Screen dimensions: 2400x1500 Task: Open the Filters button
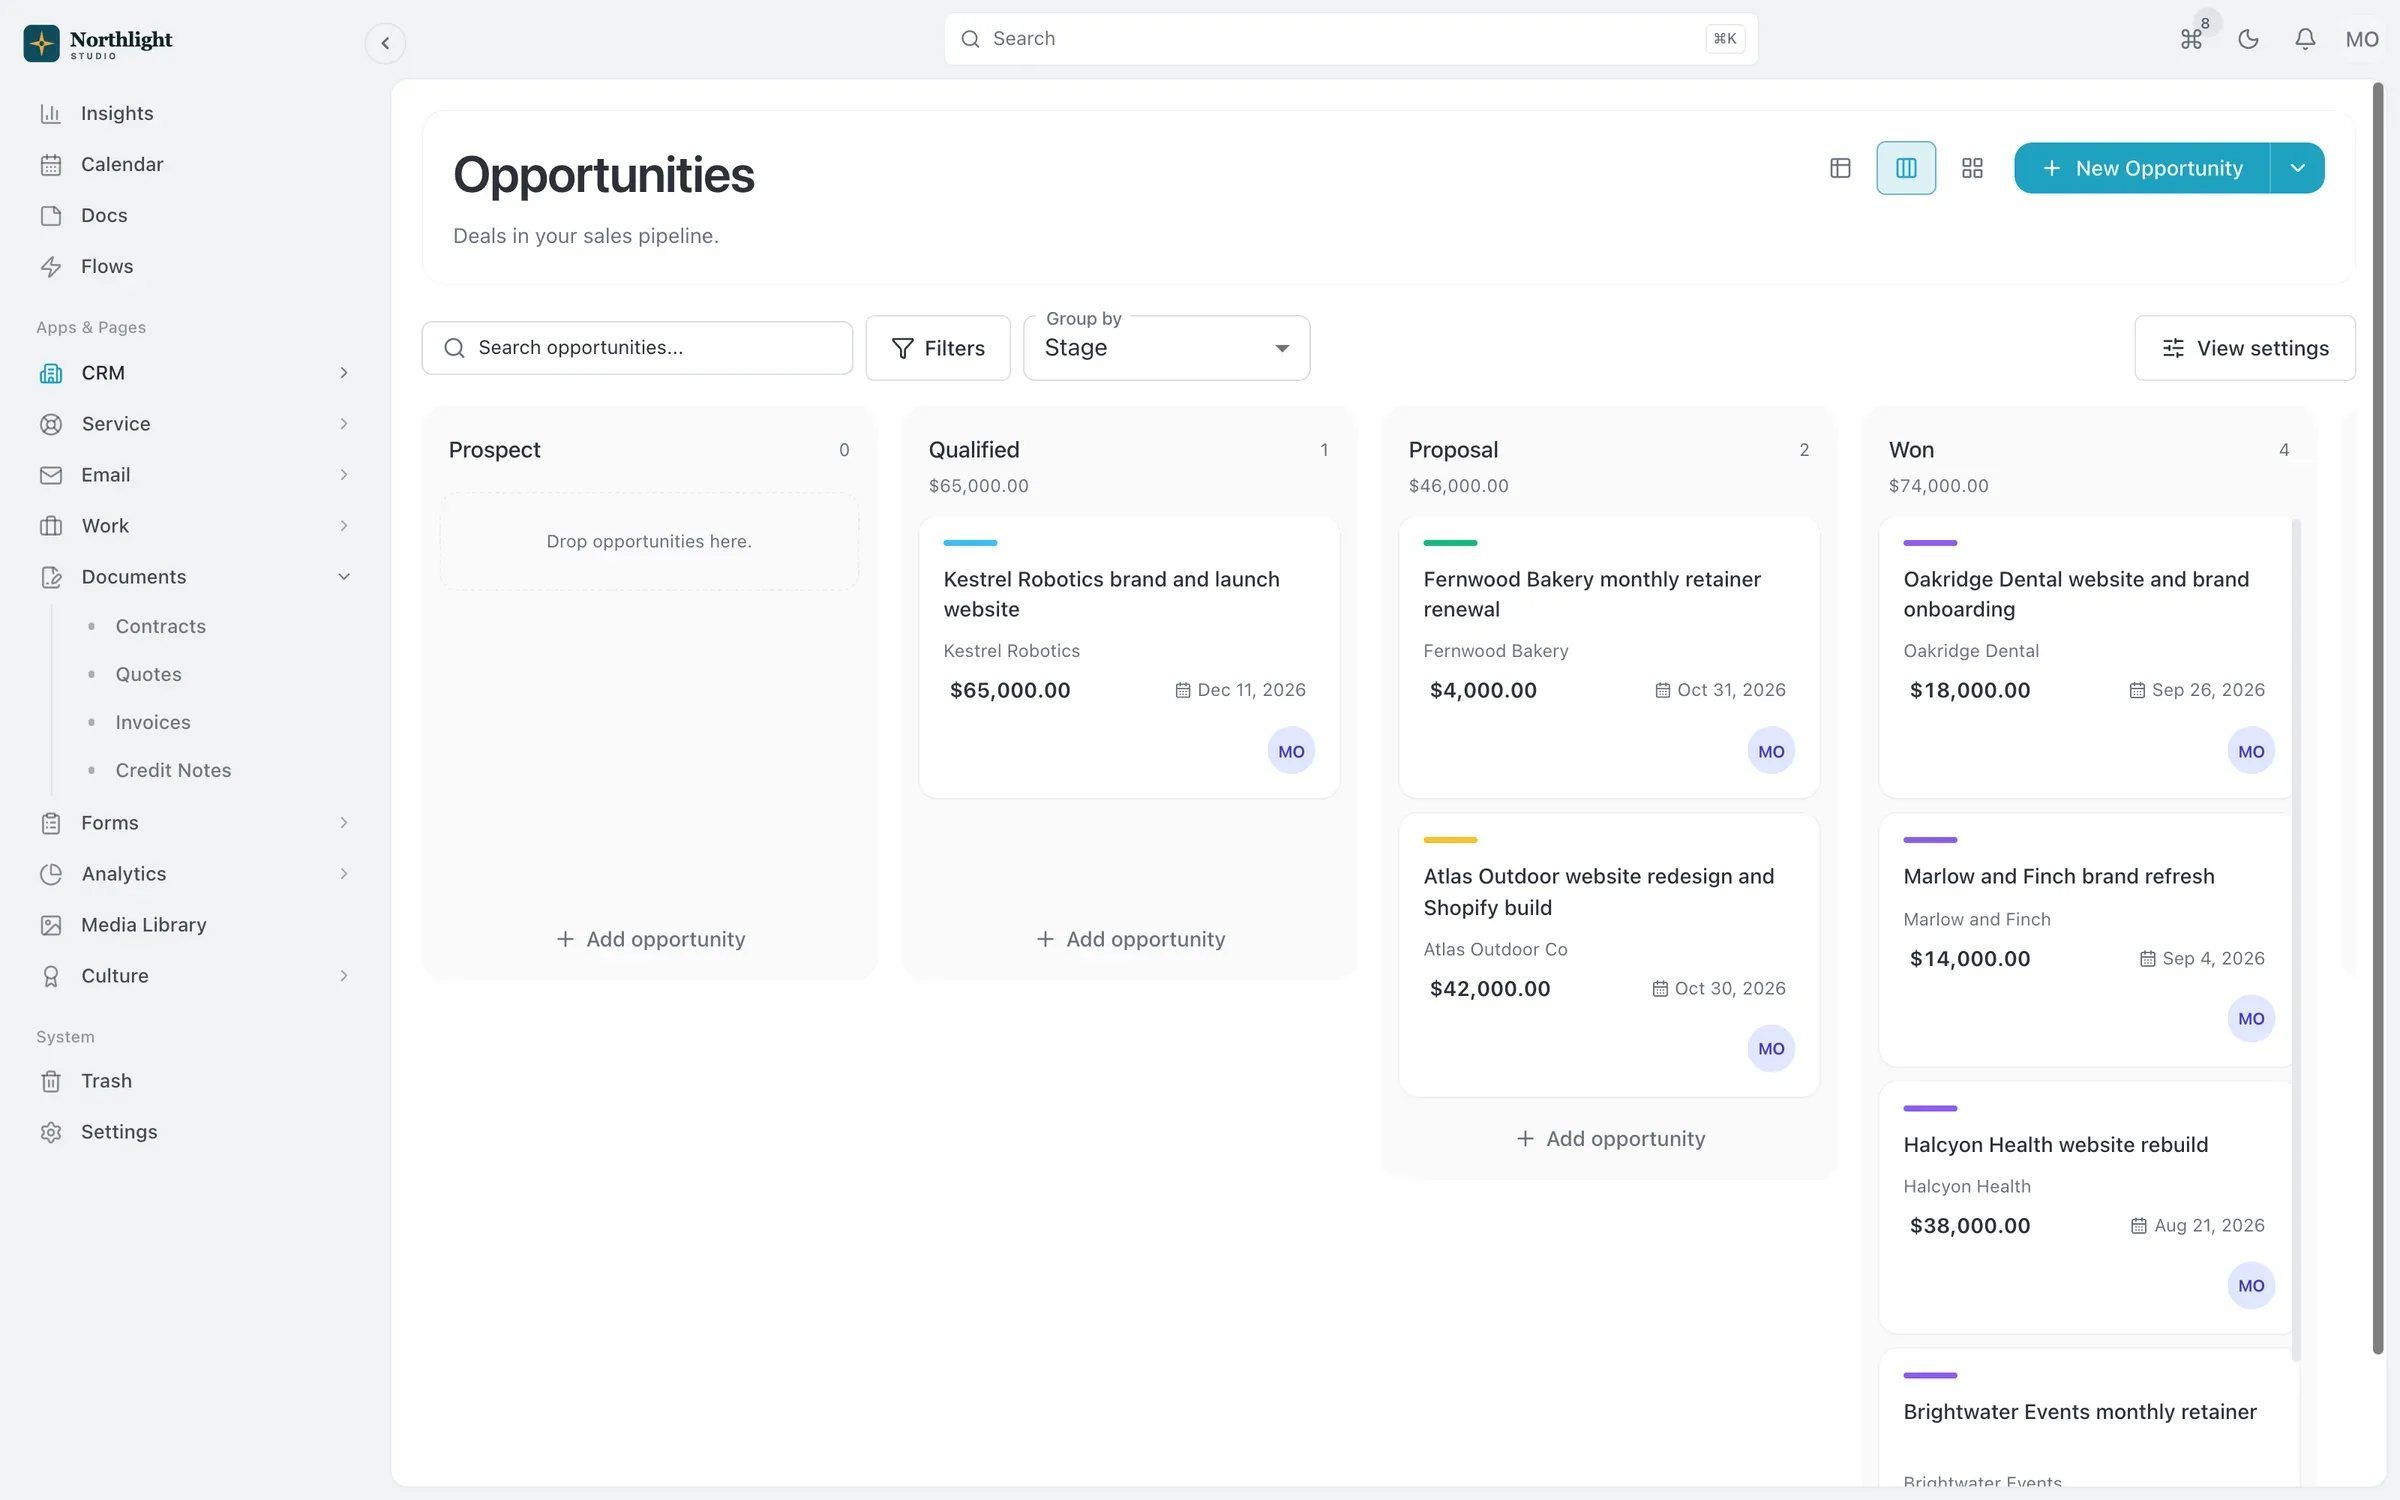938,348
